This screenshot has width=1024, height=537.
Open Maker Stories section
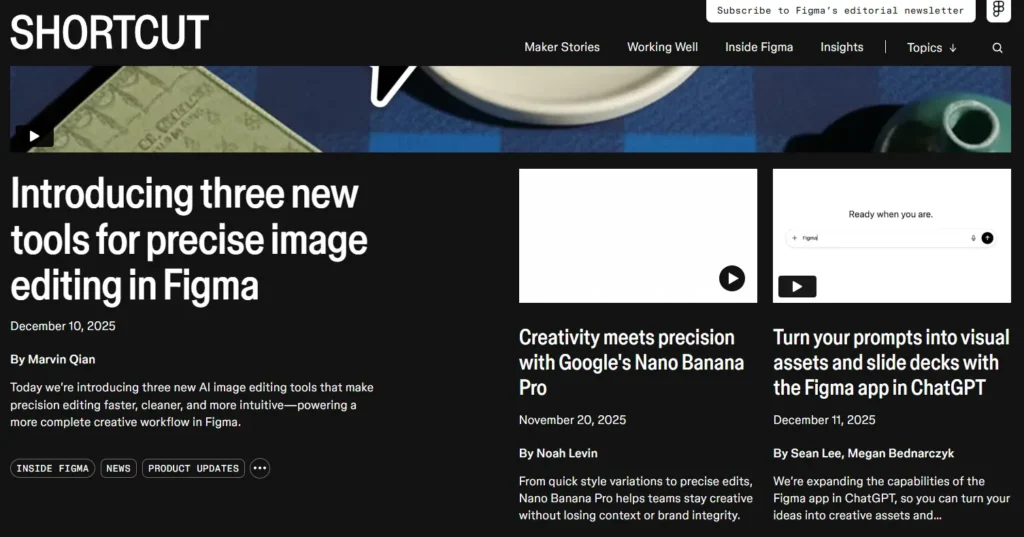click(x=562, y=47)
